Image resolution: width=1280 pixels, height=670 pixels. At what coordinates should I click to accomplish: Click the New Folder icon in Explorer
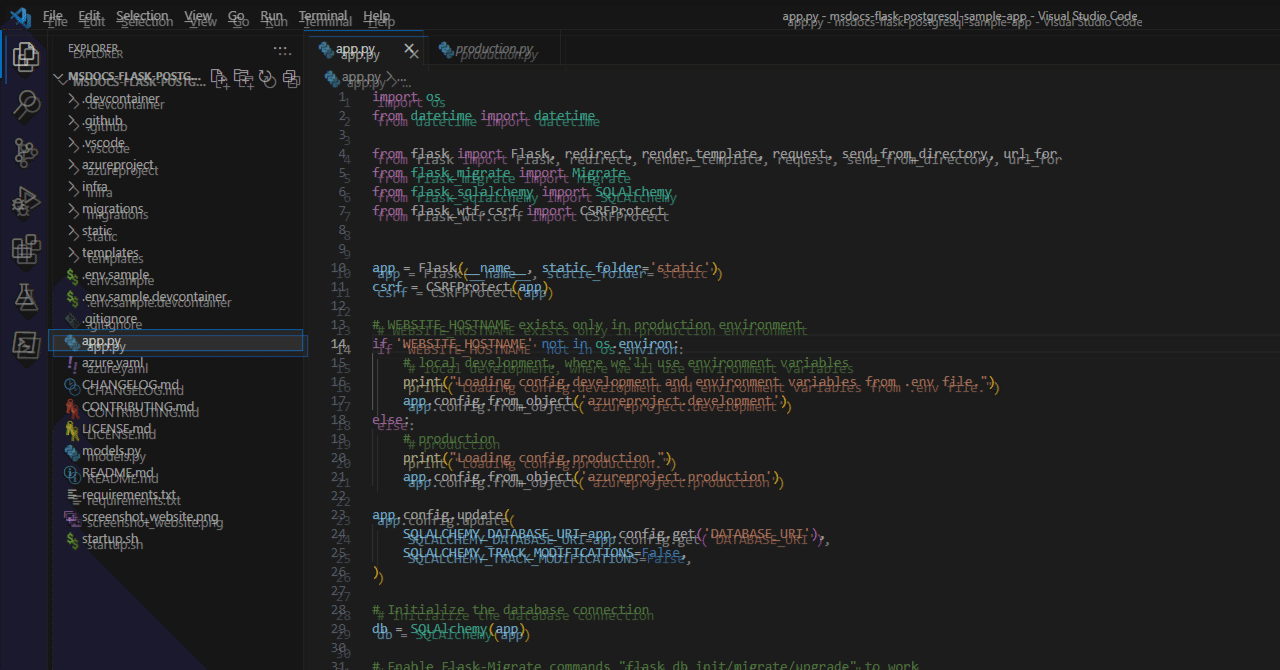tap(243, 78)
